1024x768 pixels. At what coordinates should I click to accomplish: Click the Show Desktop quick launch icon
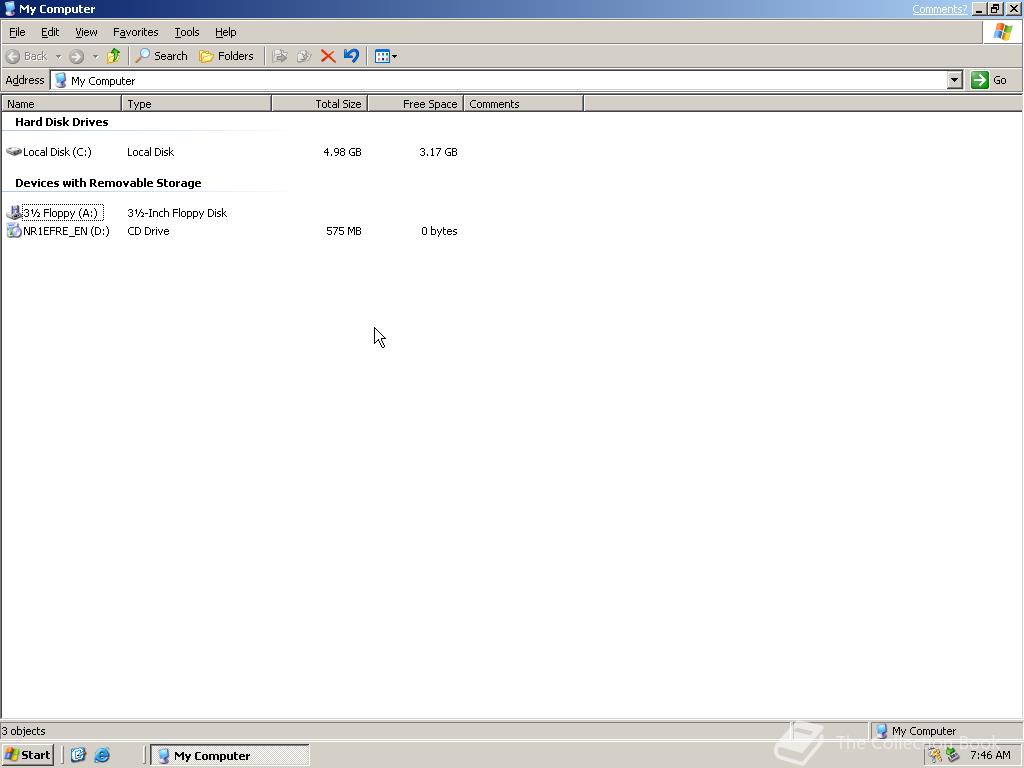tap(78, 755)
